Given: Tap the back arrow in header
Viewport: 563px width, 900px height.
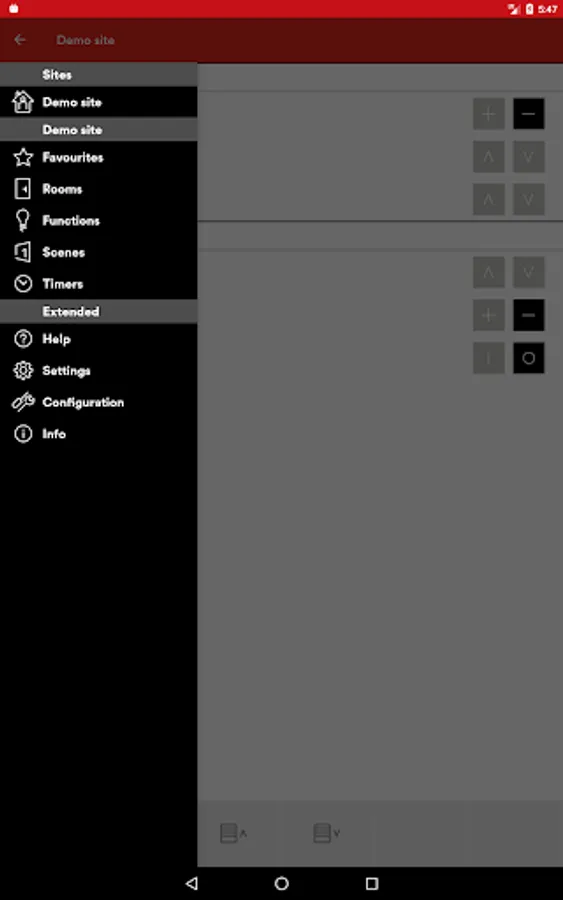Looking at the screenshot, I should (x=20, y=40).
